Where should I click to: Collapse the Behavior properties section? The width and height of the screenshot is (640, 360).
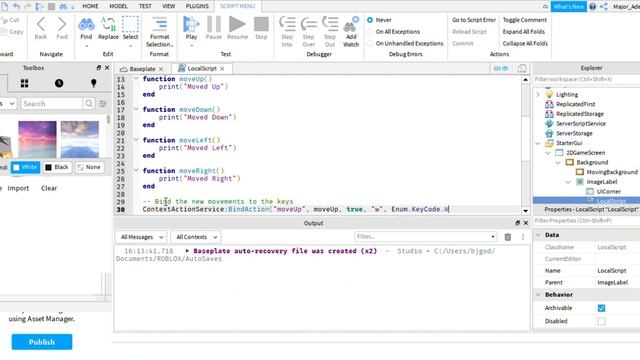click(538, 295)
